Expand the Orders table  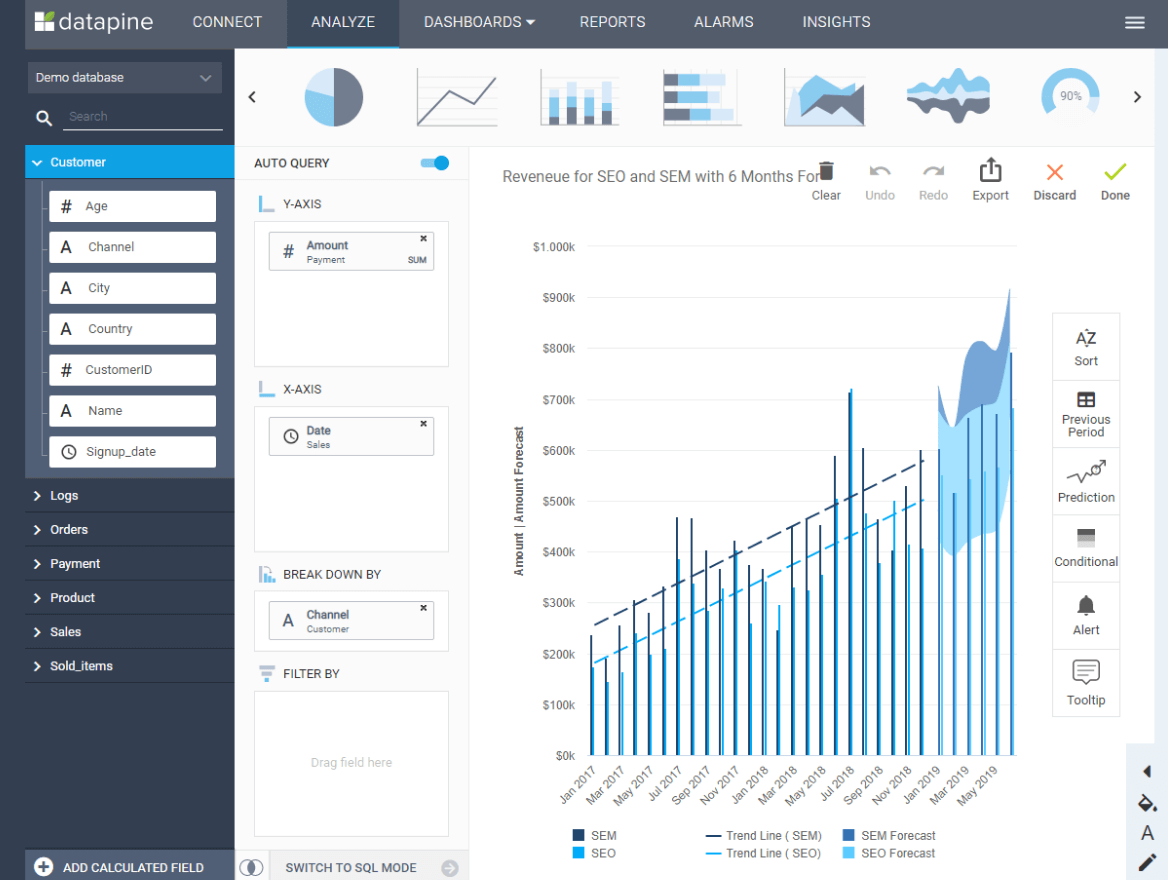point(69,530)
